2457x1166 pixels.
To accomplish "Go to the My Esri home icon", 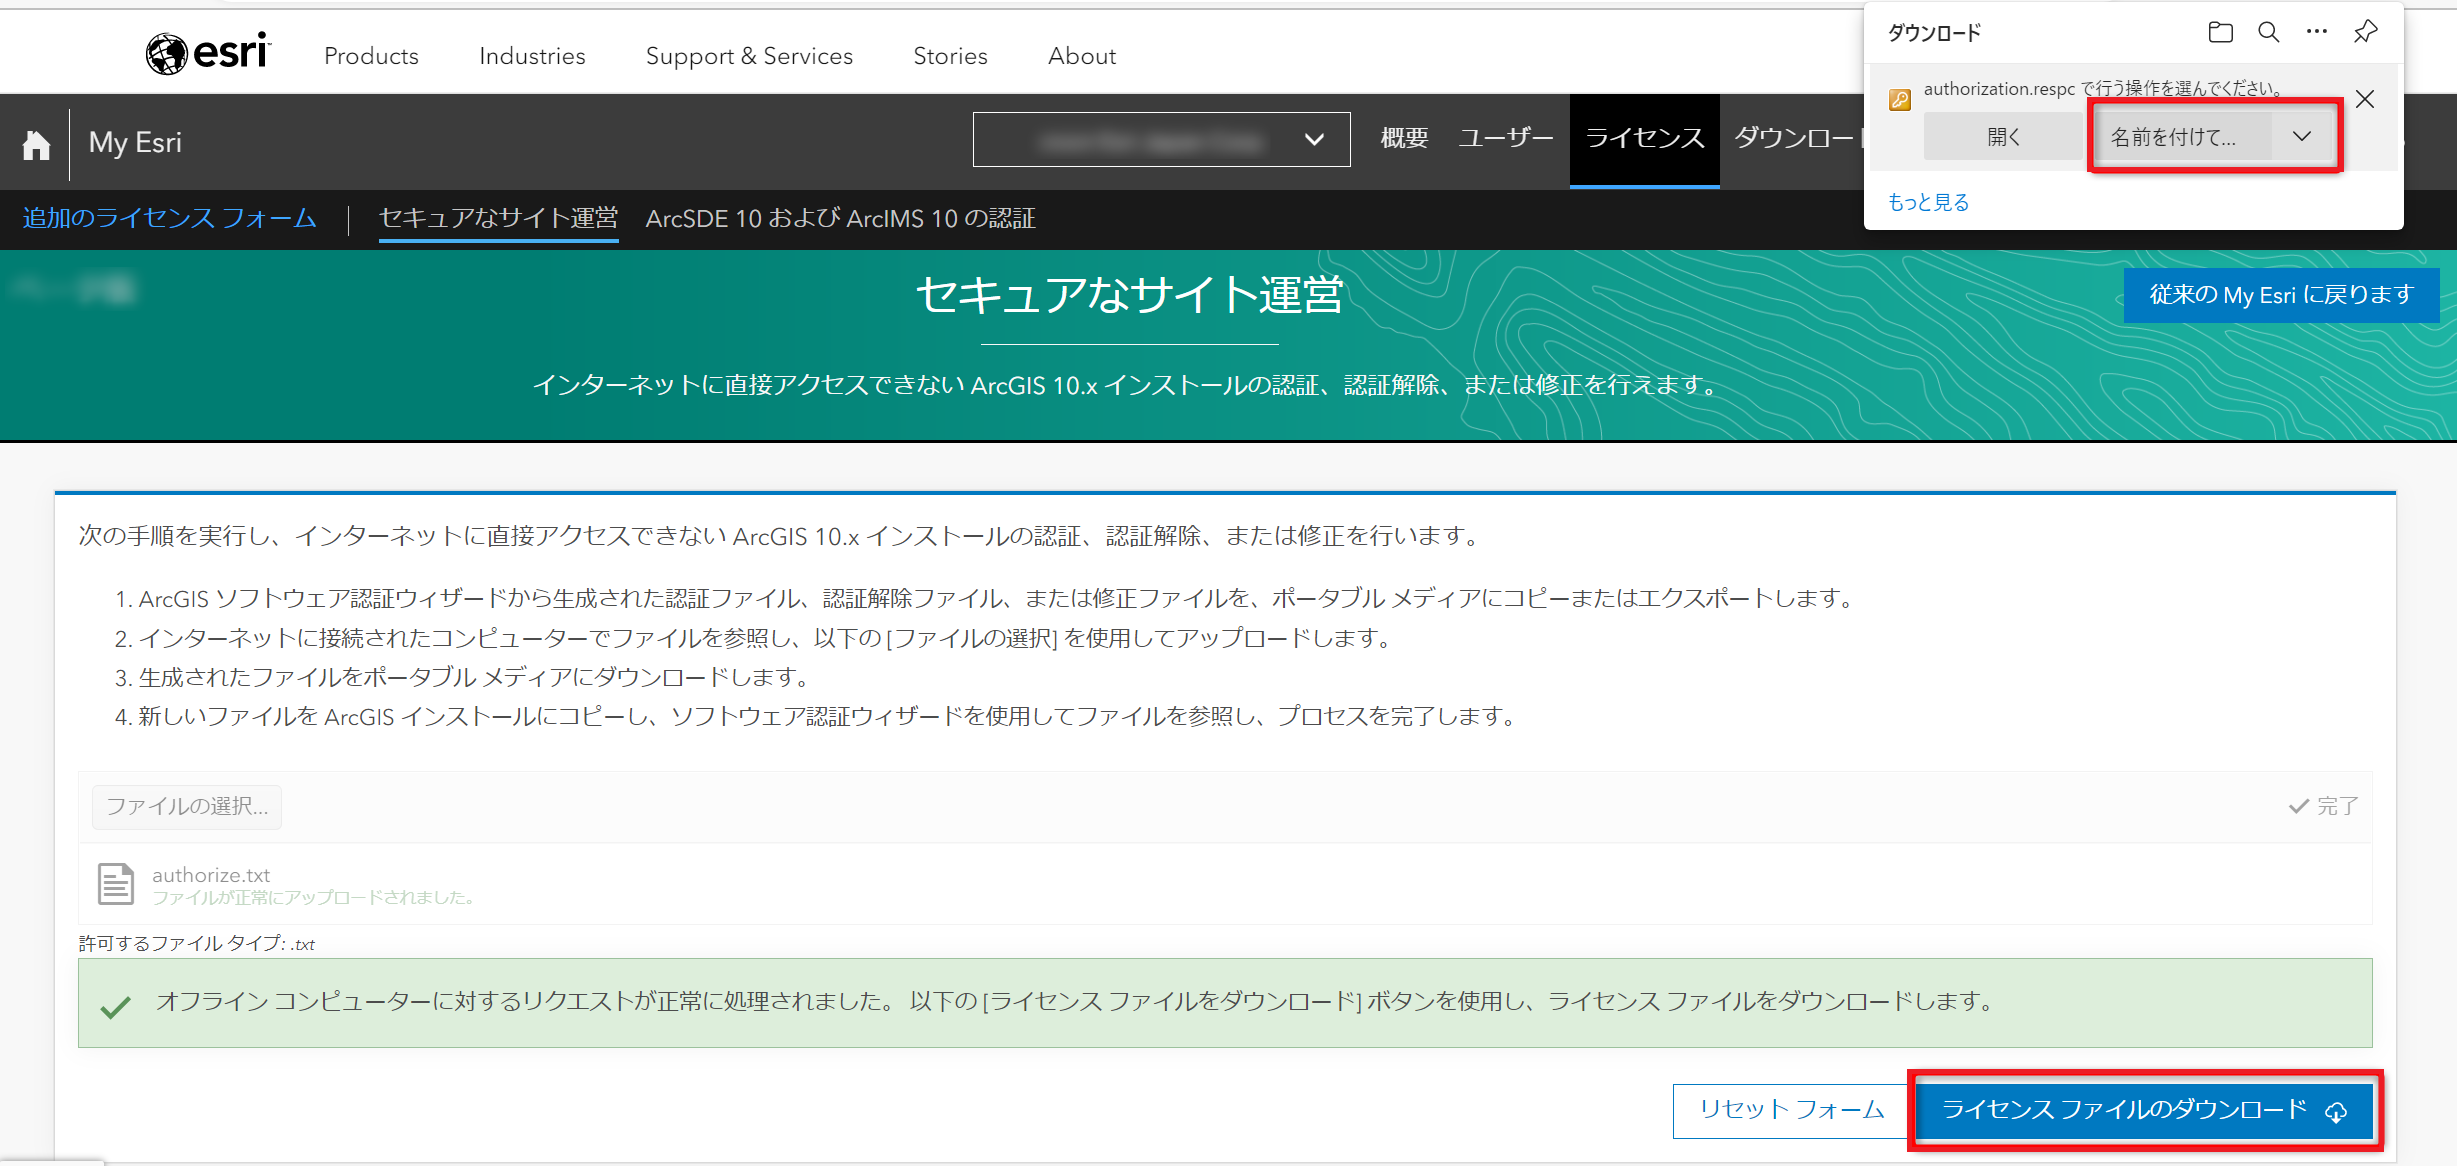I will pos(36,145).
